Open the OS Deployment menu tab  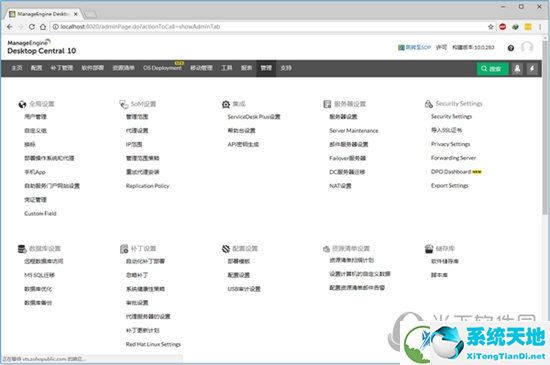click(162, 68)
